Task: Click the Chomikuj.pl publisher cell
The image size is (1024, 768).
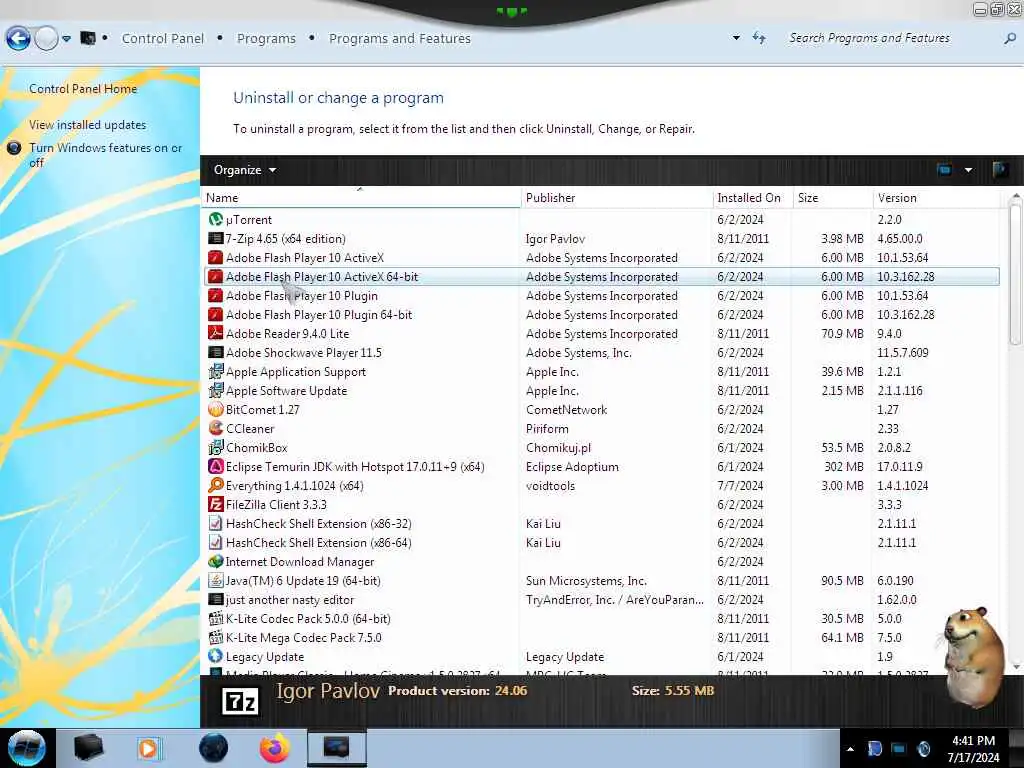Action: (x=558, y=447)
